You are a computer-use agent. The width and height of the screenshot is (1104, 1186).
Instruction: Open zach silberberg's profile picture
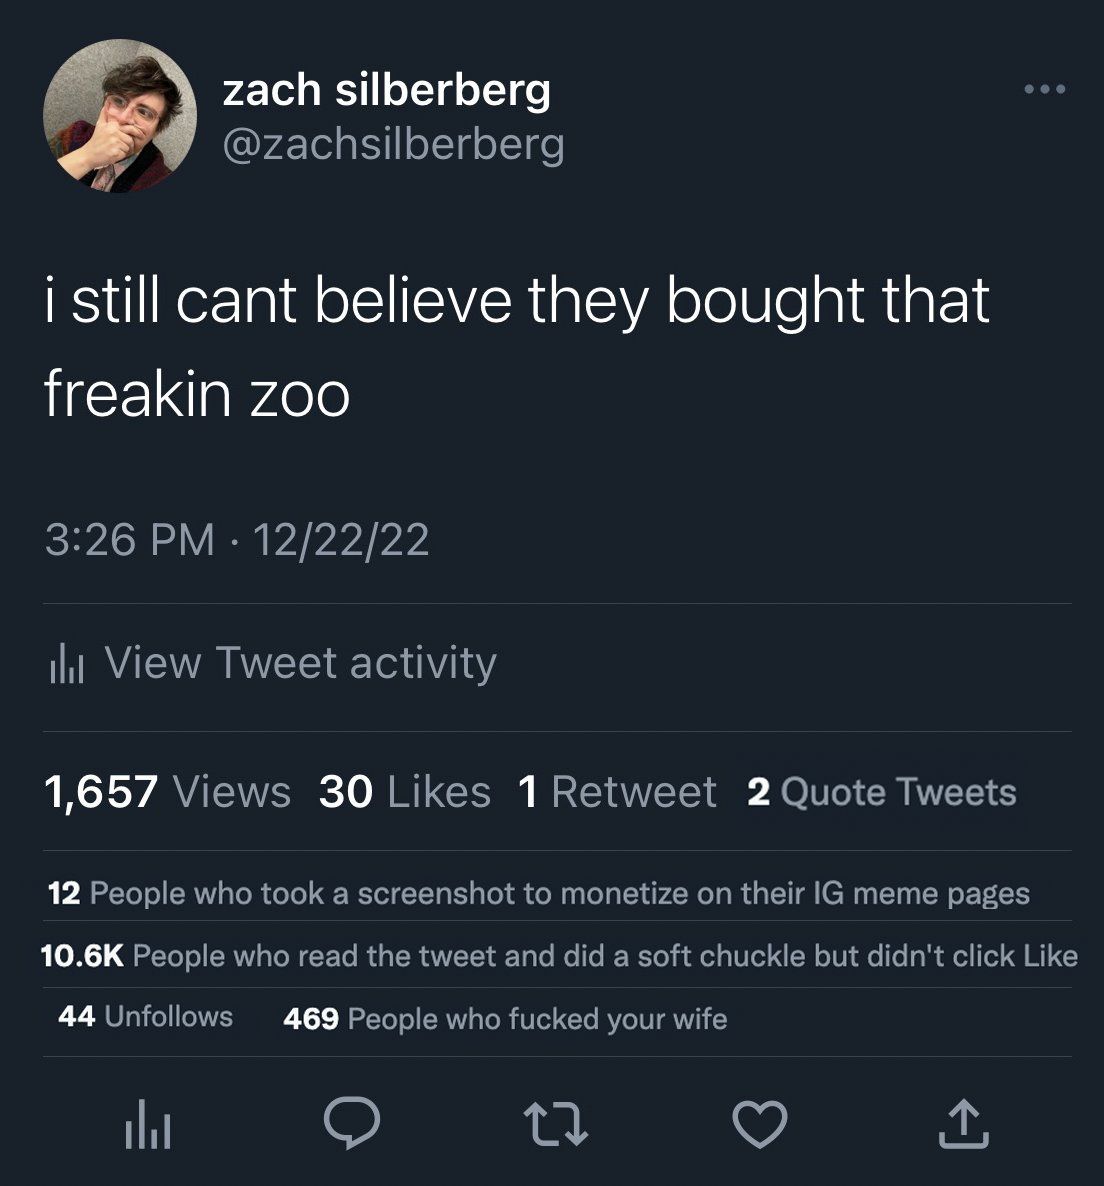(119, 115)
